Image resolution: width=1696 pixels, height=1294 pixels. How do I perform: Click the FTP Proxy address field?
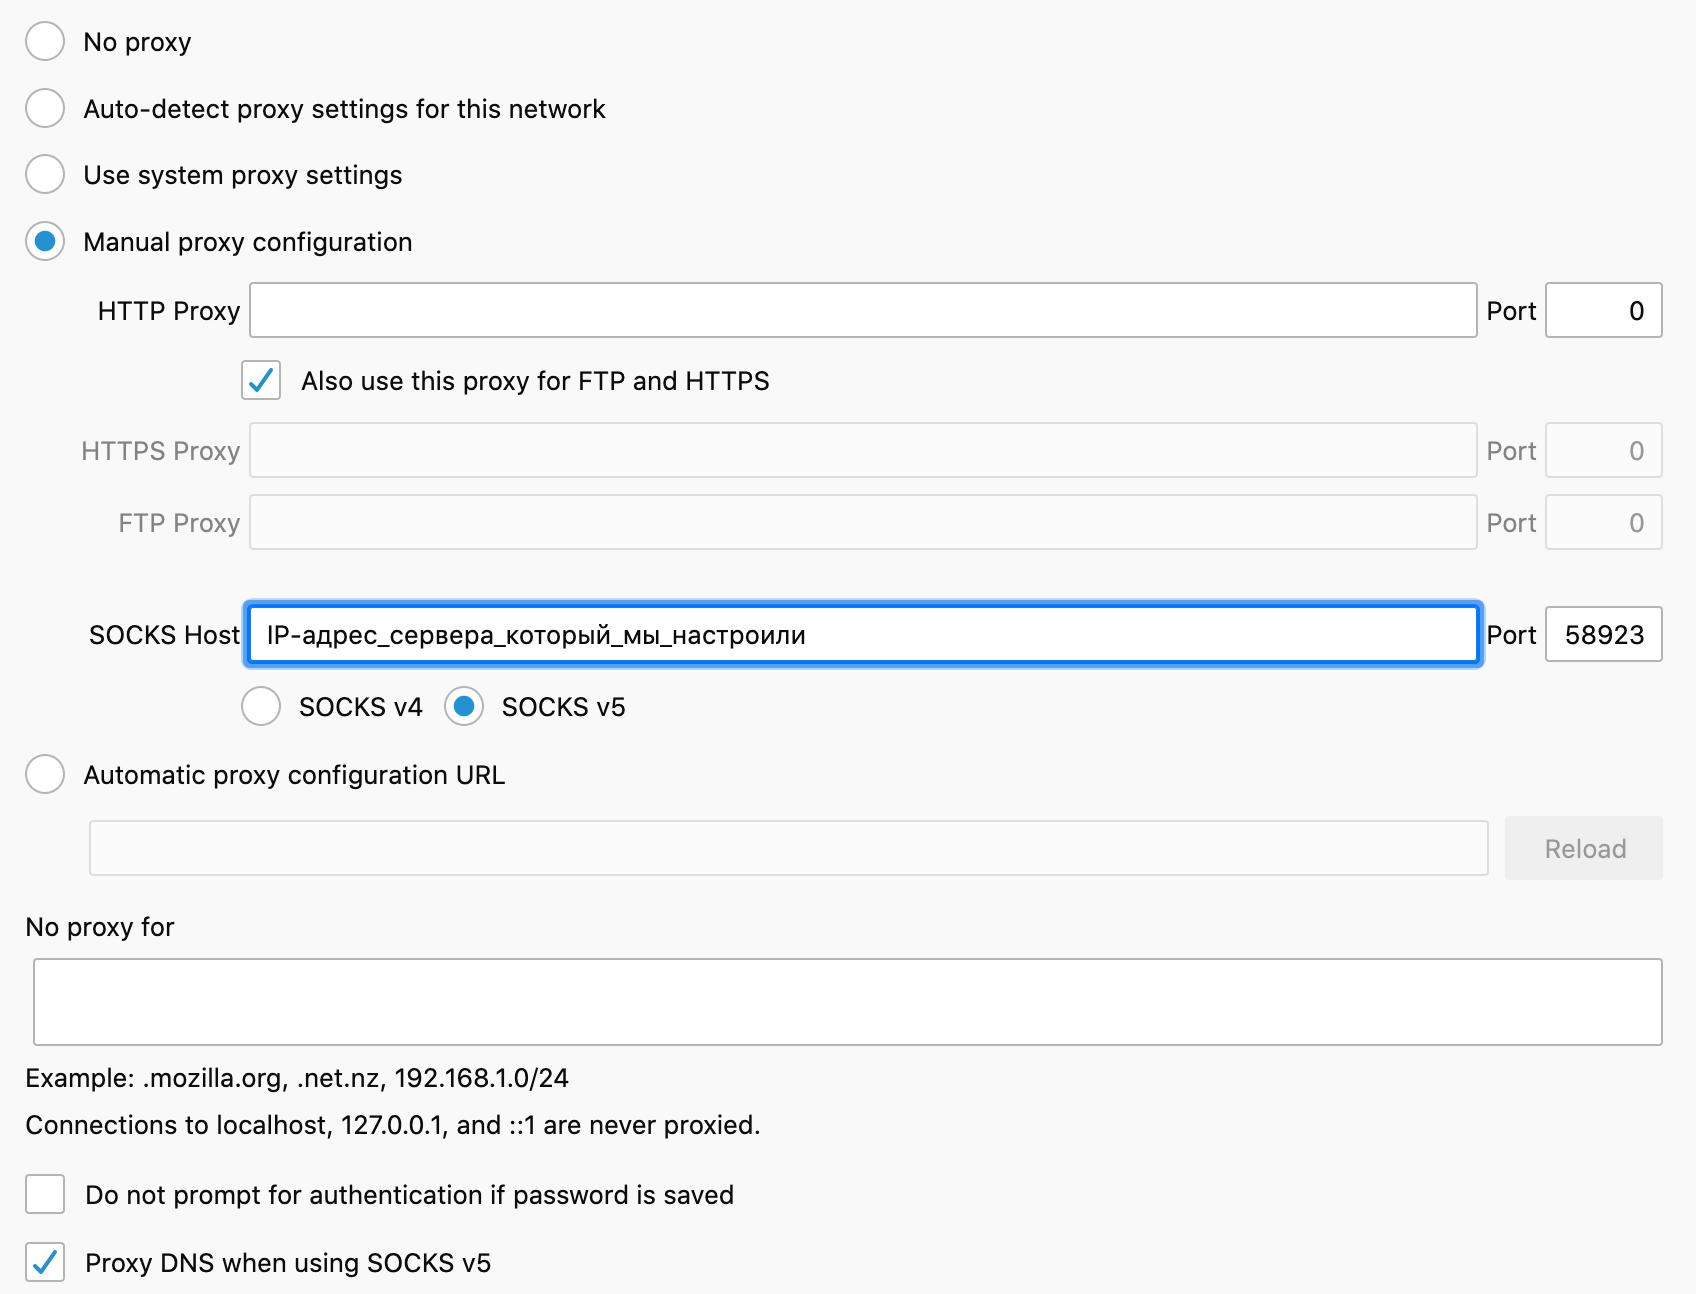(862, 522)
